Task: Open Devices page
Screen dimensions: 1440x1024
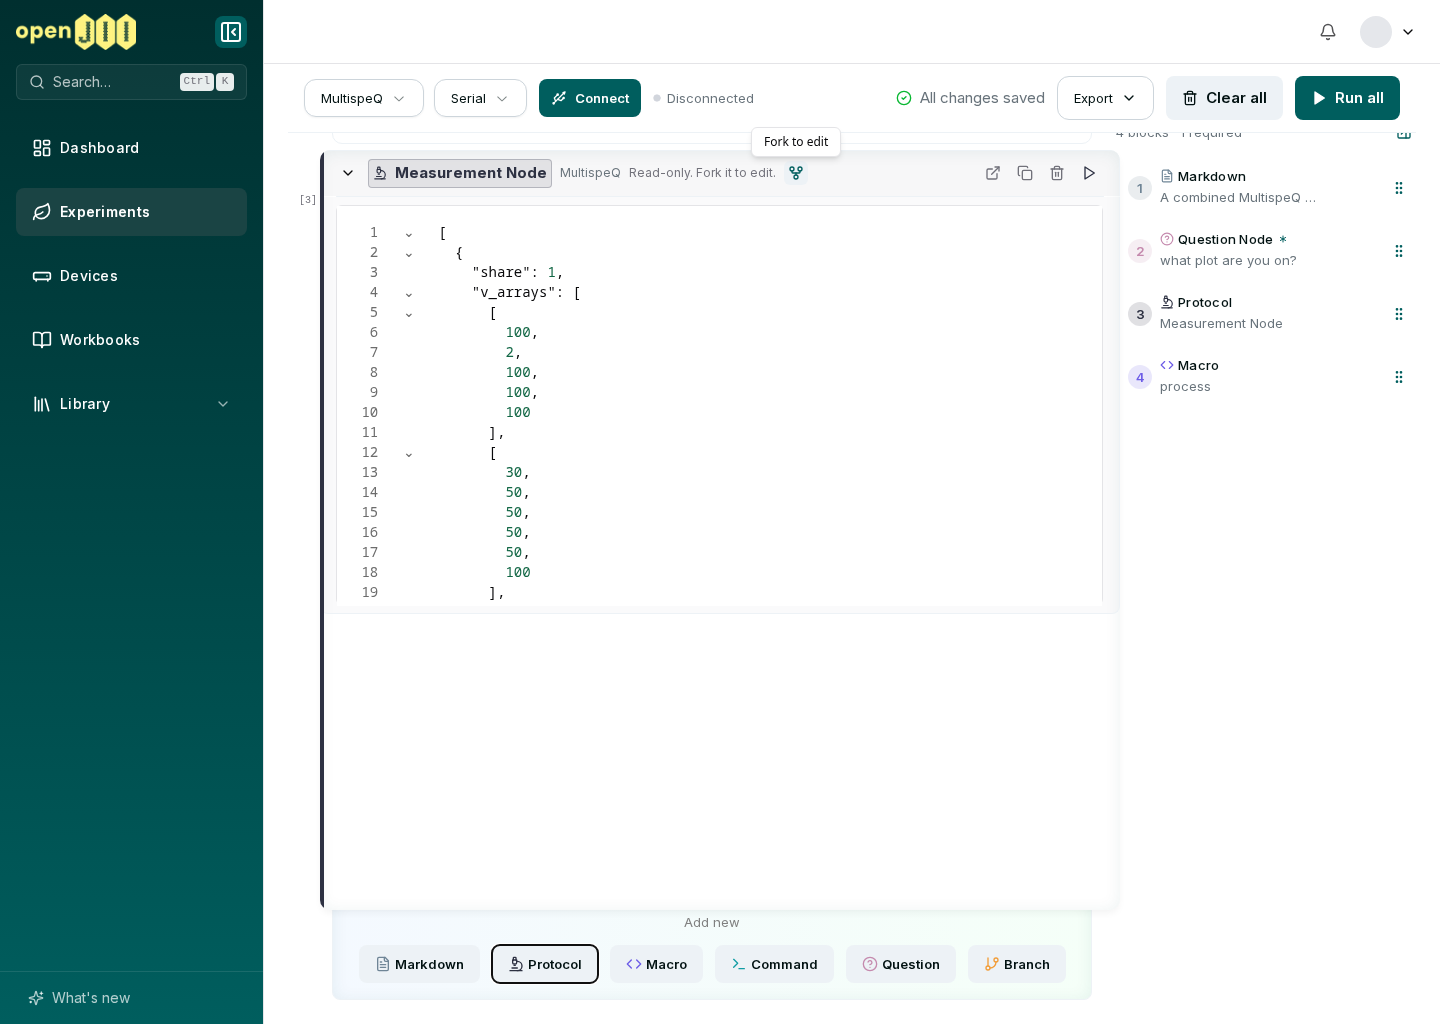Action: click(x=131, y=276)
